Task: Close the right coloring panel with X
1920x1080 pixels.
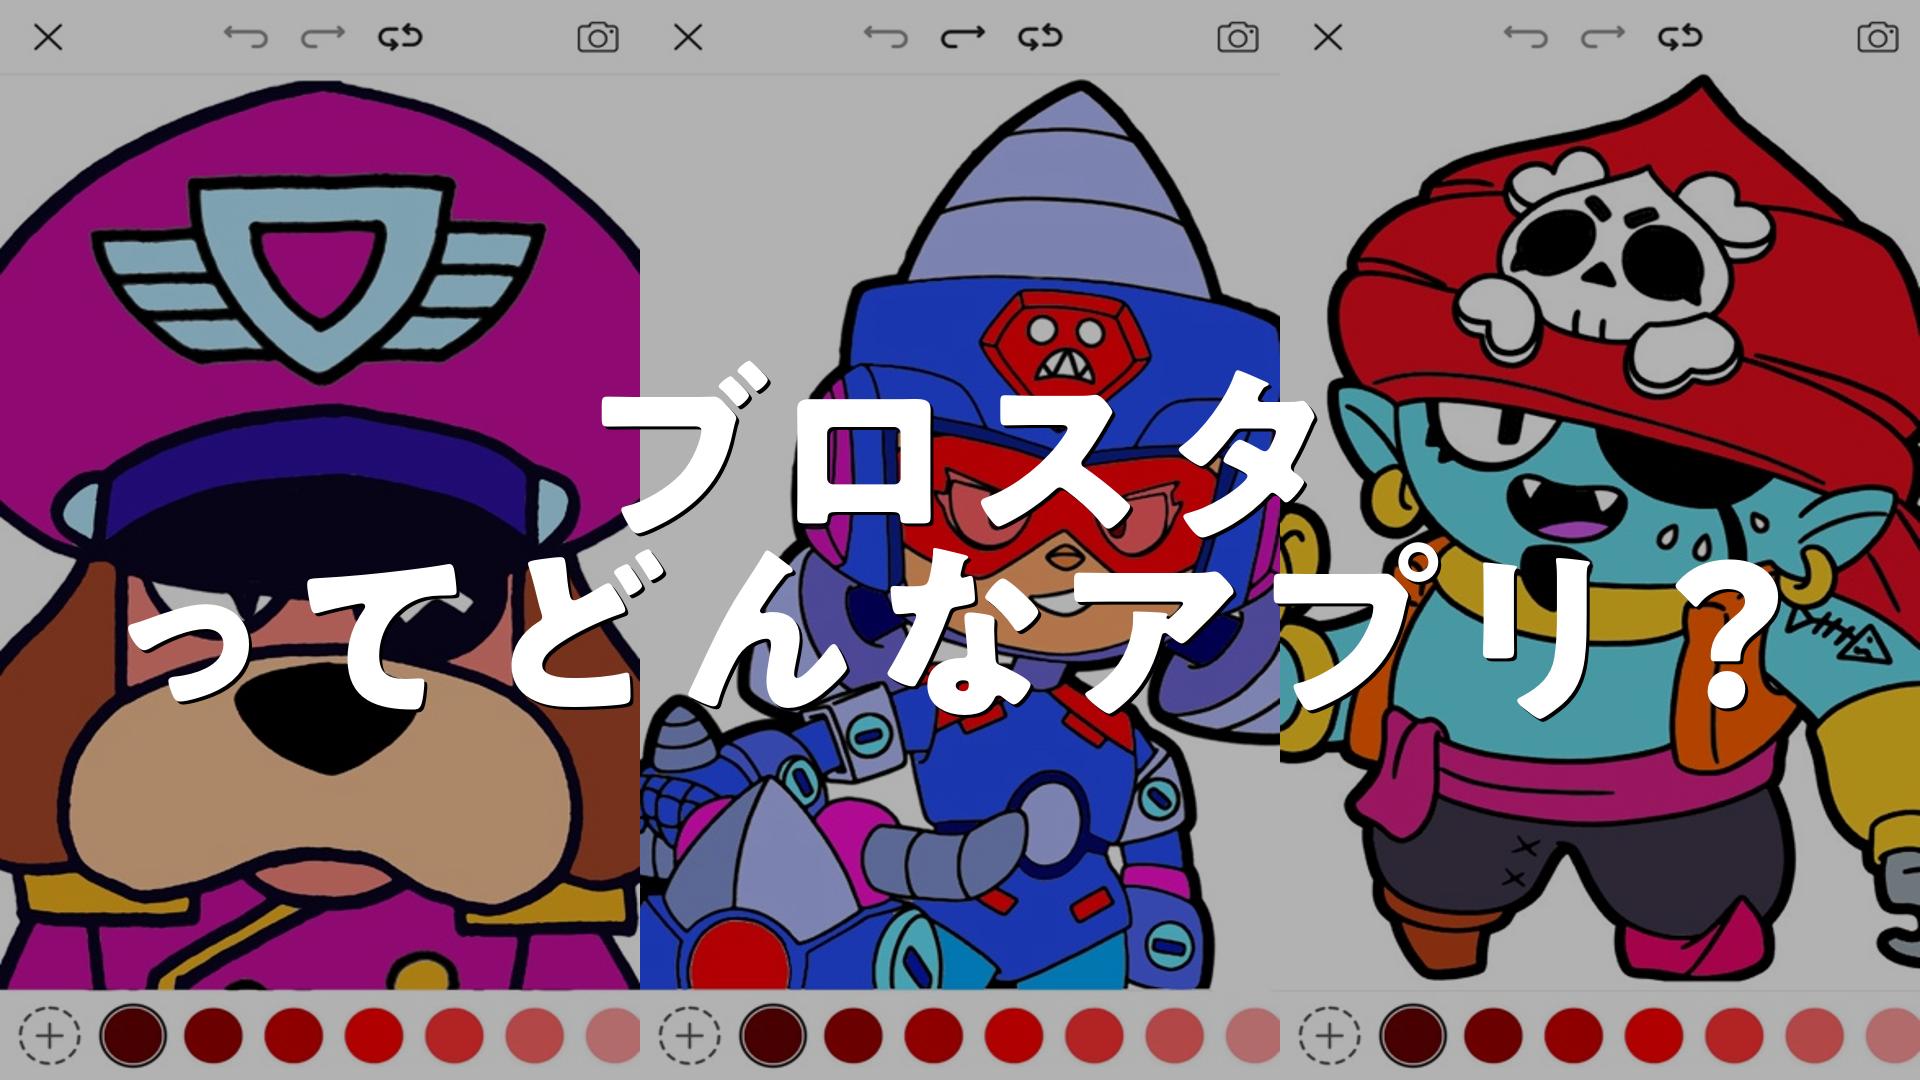Action: pos(1328,38)
